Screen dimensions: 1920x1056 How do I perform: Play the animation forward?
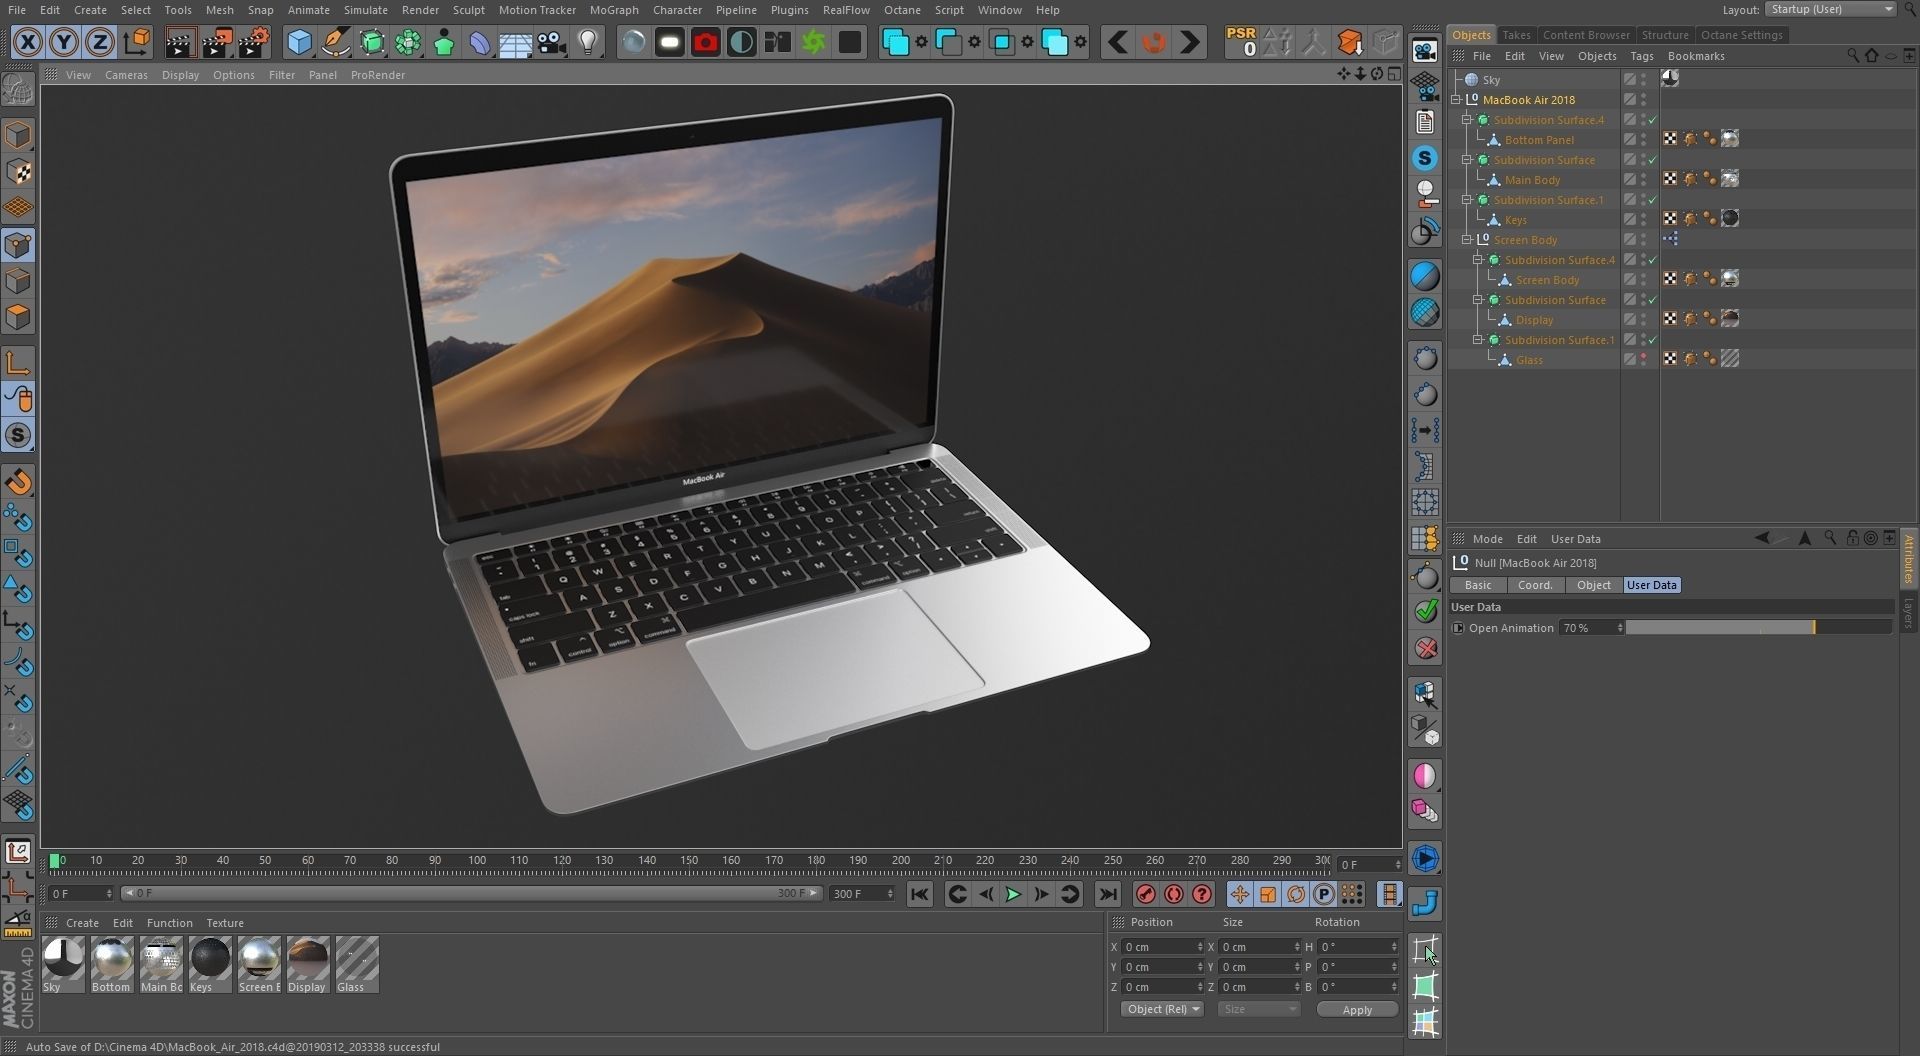1012,894
